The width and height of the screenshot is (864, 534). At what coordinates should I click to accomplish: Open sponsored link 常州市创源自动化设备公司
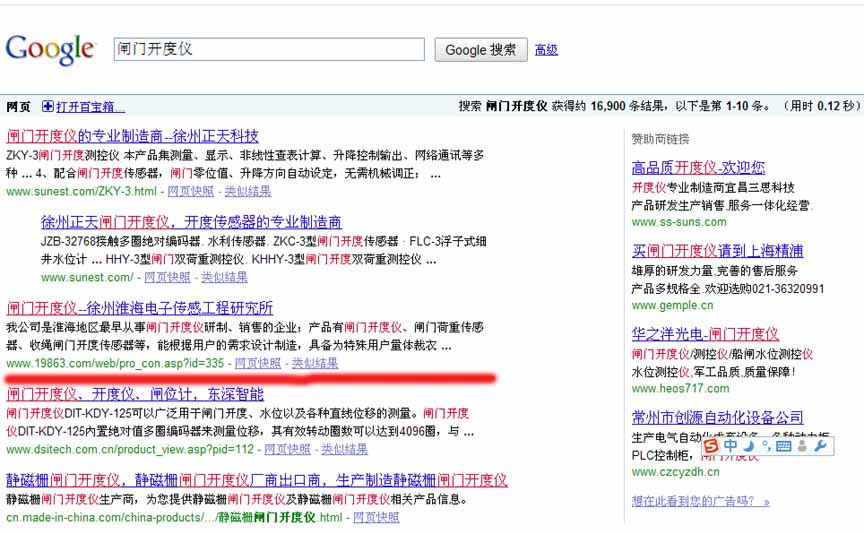717,417
